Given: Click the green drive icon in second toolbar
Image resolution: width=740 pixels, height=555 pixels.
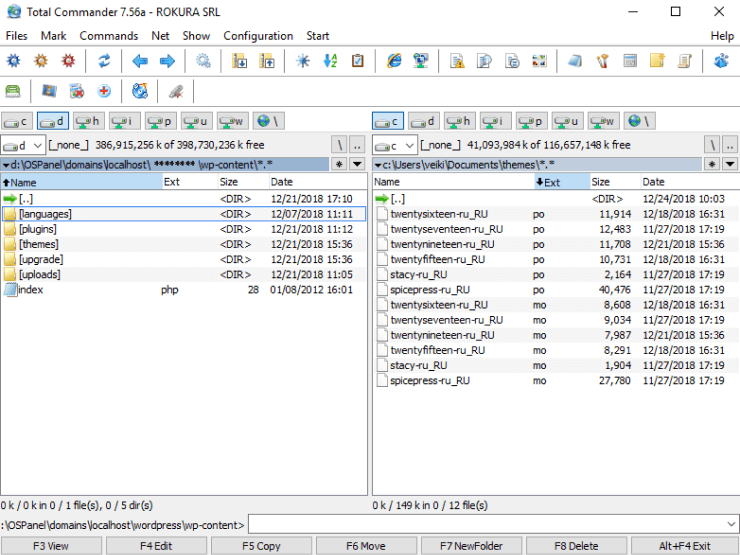Looking at the screenshot, I should [x=13, y=91].
